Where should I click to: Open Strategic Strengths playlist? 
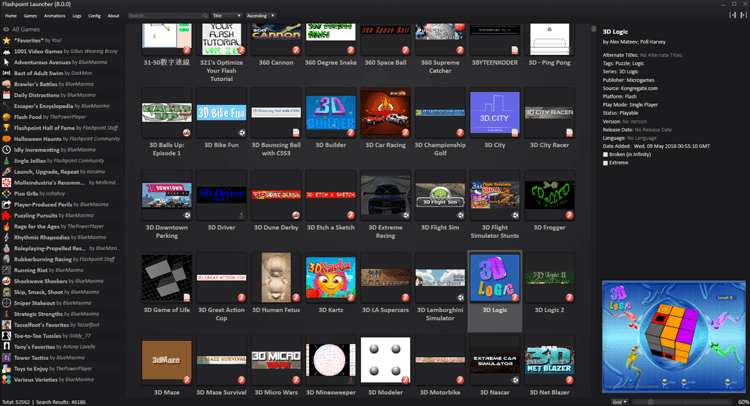coord(61,314)
